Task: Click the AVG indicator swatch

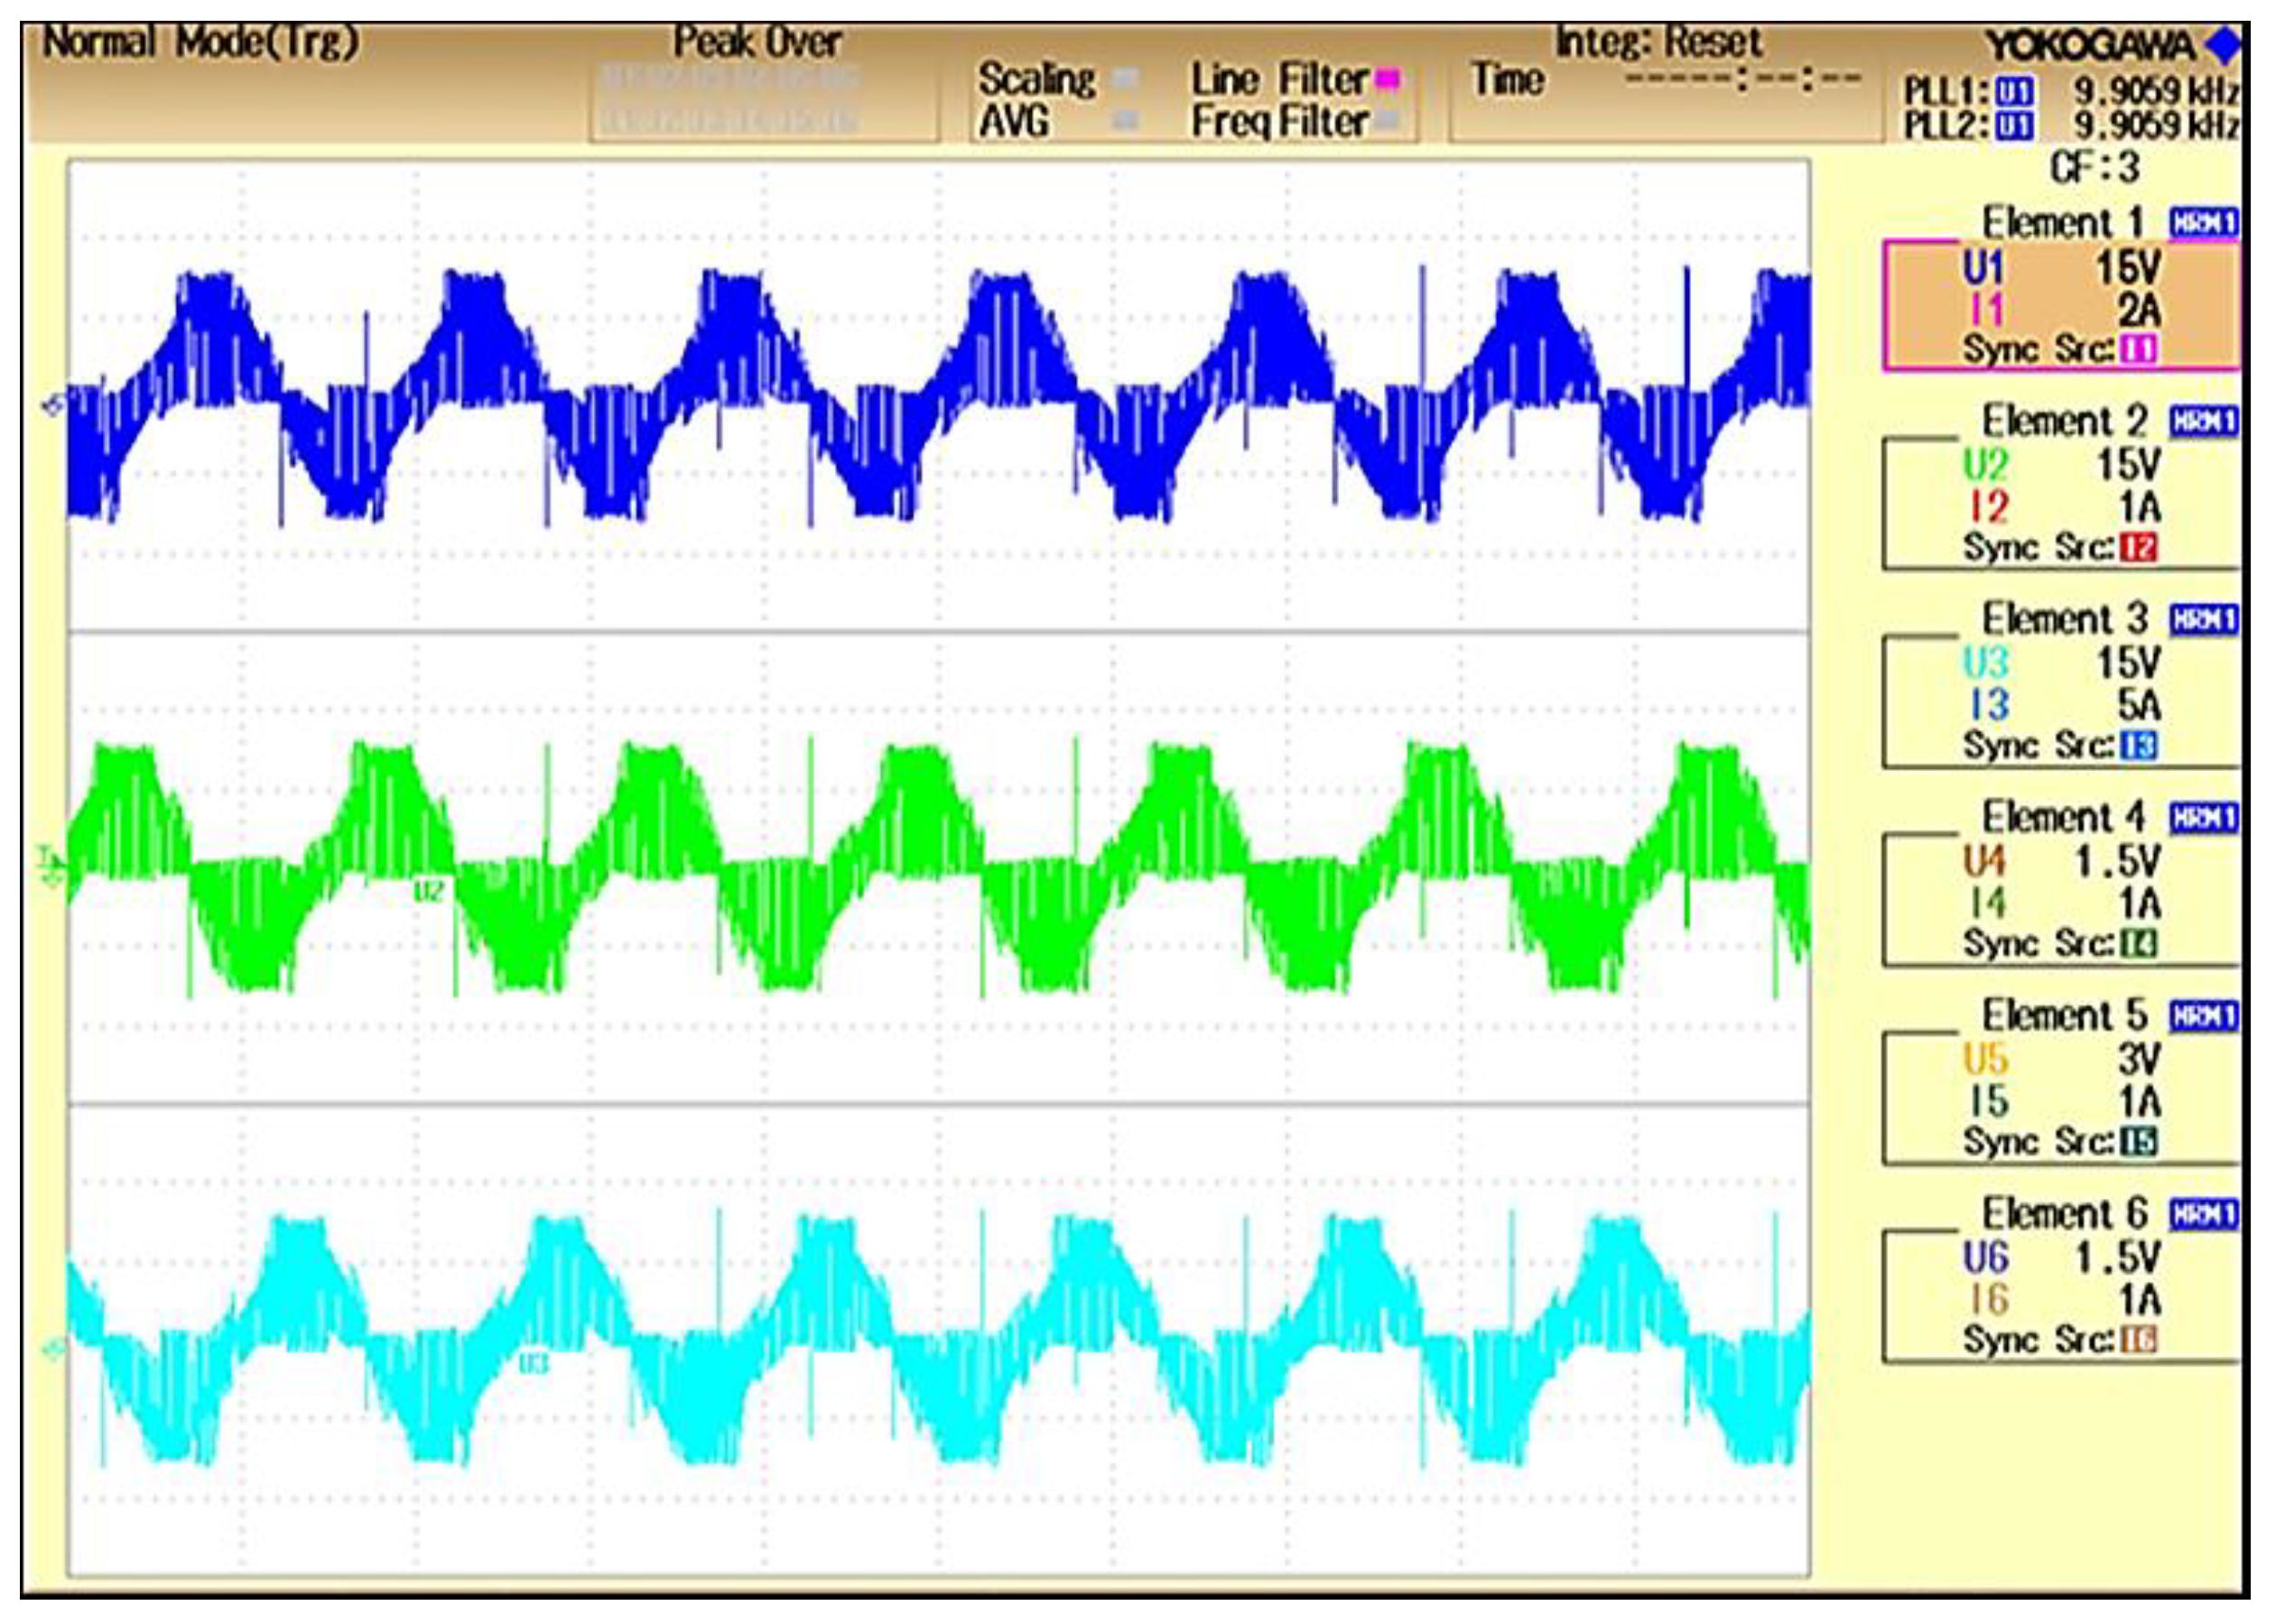Action: click(1126, 121)
